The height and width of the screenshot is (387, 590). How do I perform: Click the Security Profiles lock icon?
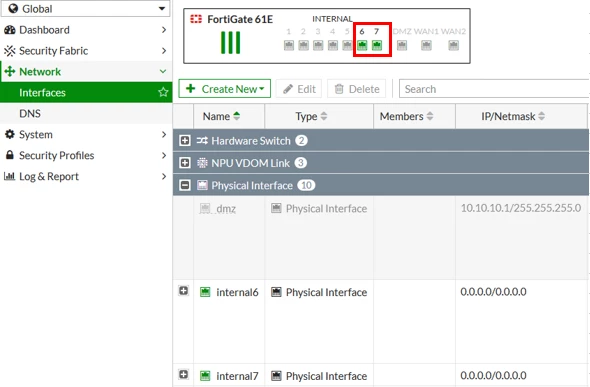tap(10, 155)
